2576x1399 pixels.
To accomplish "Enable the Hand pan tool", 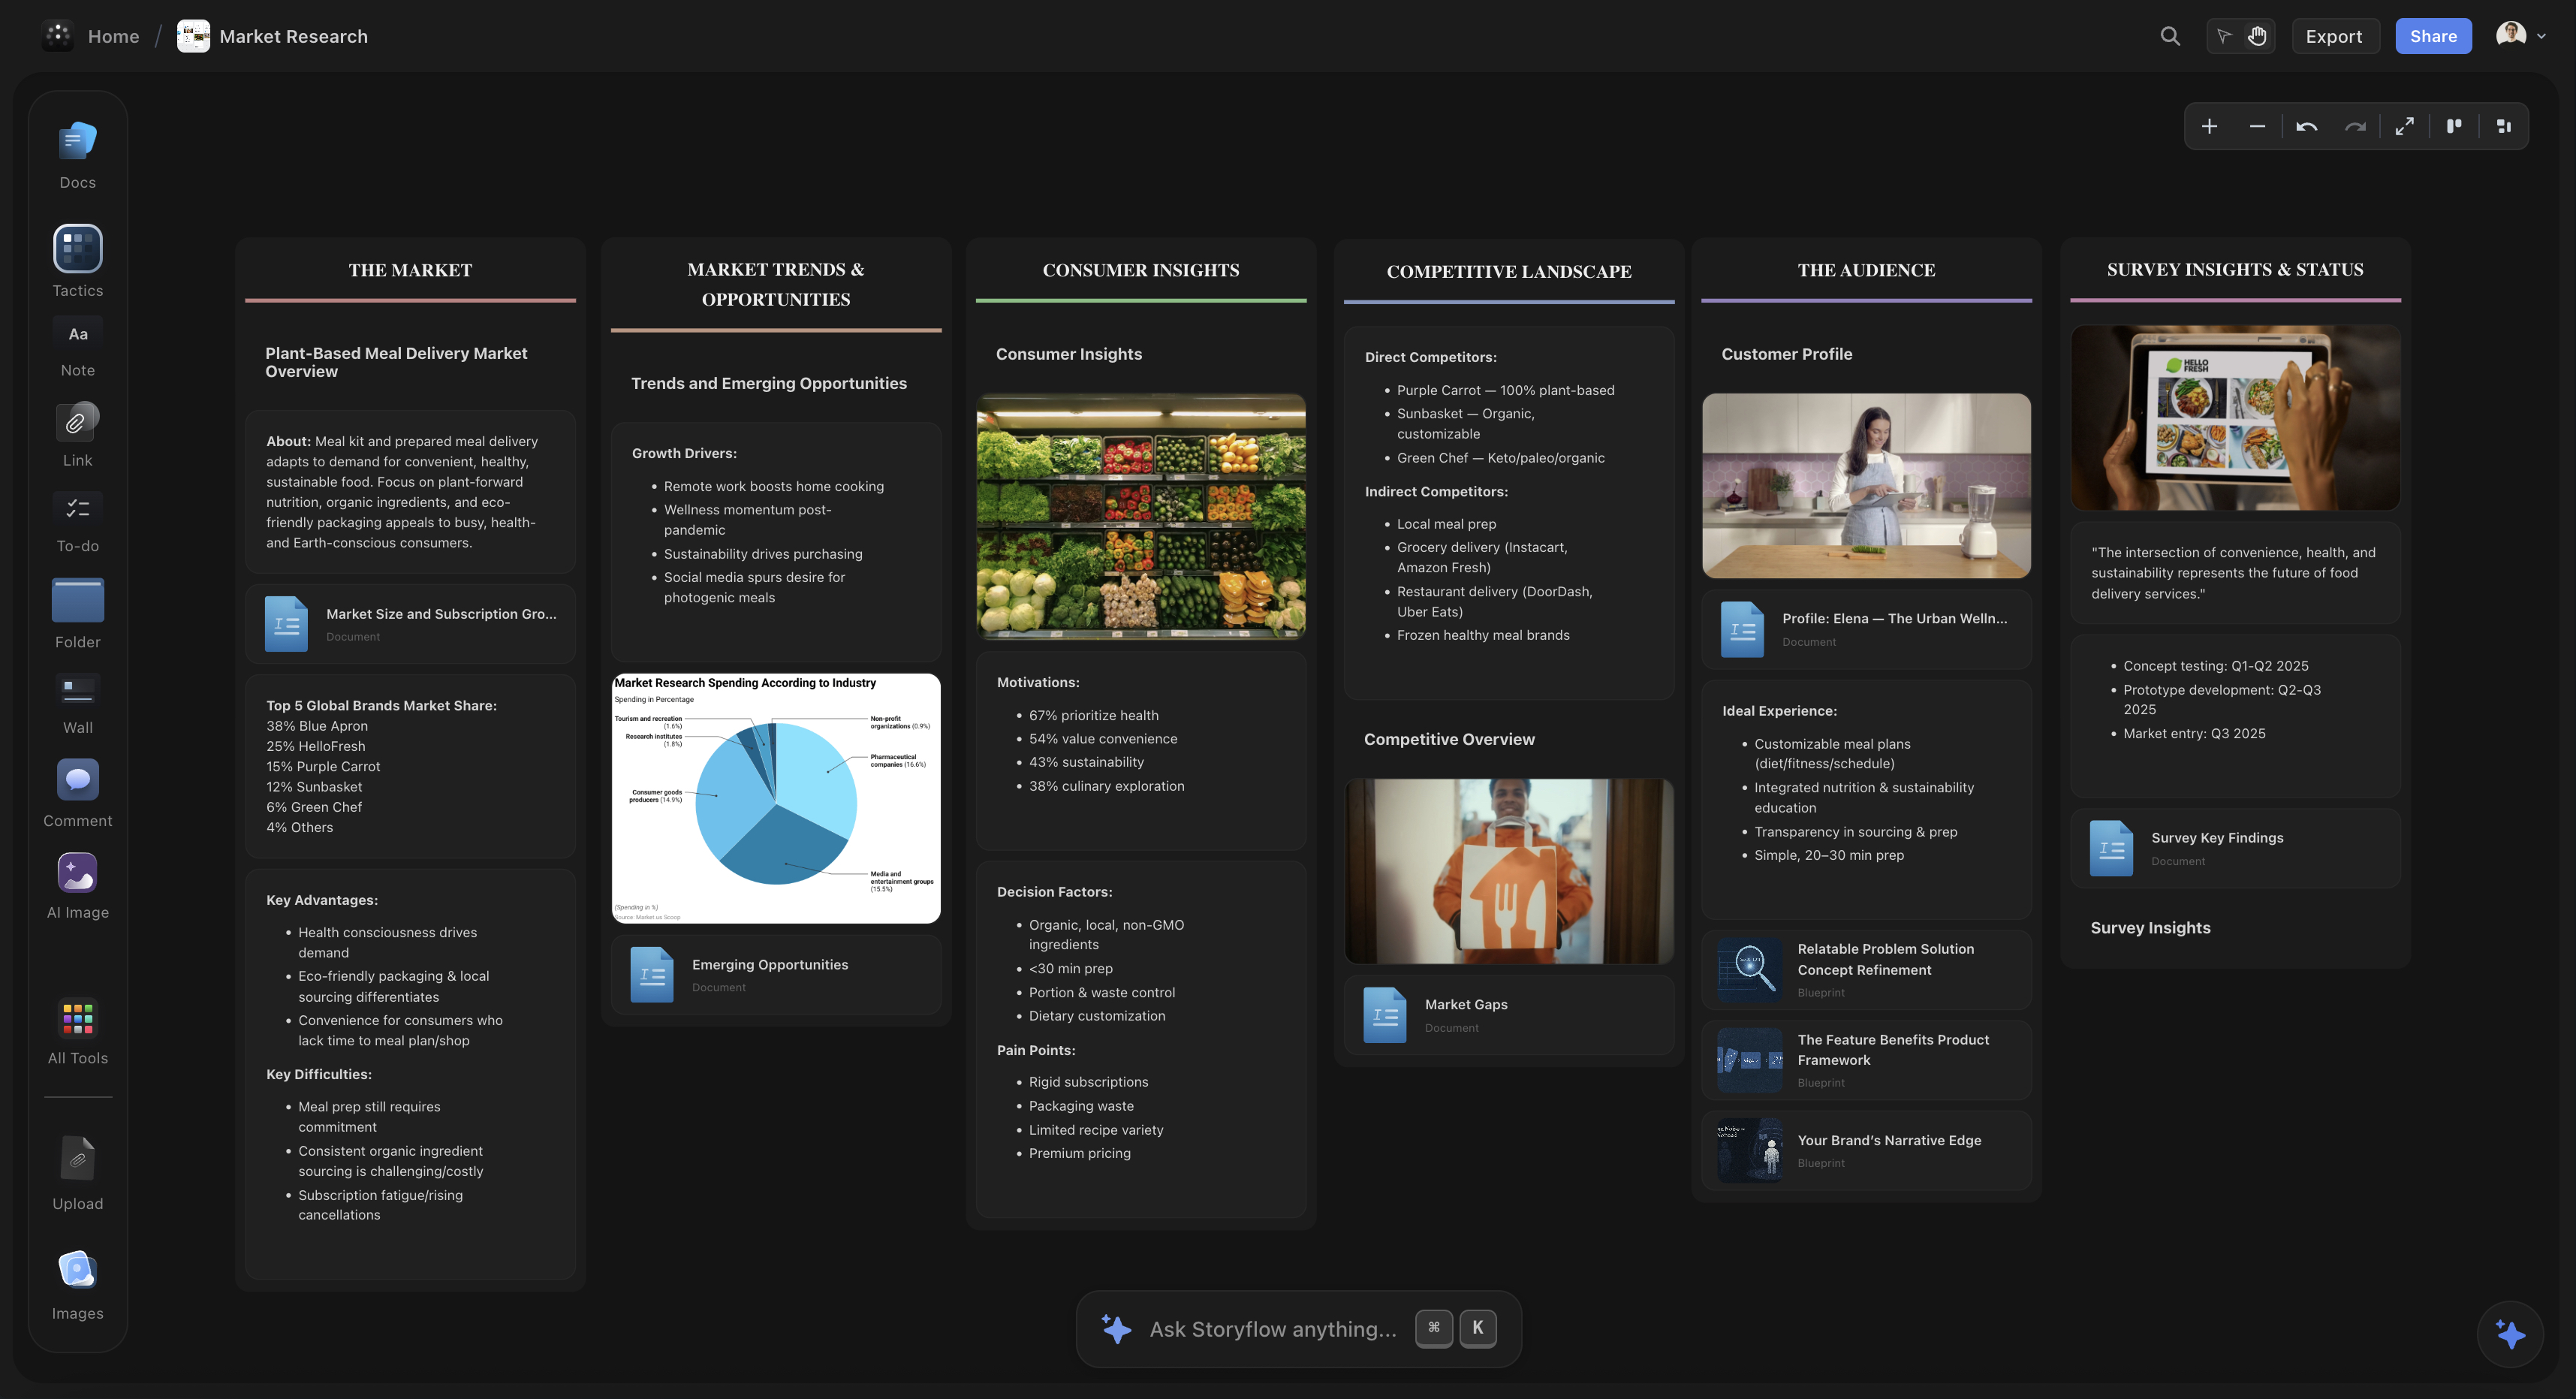I will pos(2257,36).
